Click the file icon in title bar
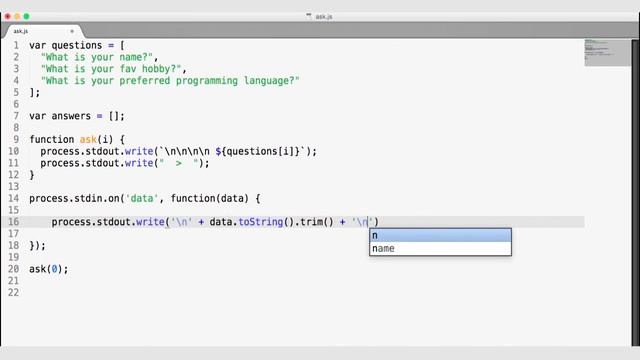Screen dimensions: 640x360 pos(309,16)
